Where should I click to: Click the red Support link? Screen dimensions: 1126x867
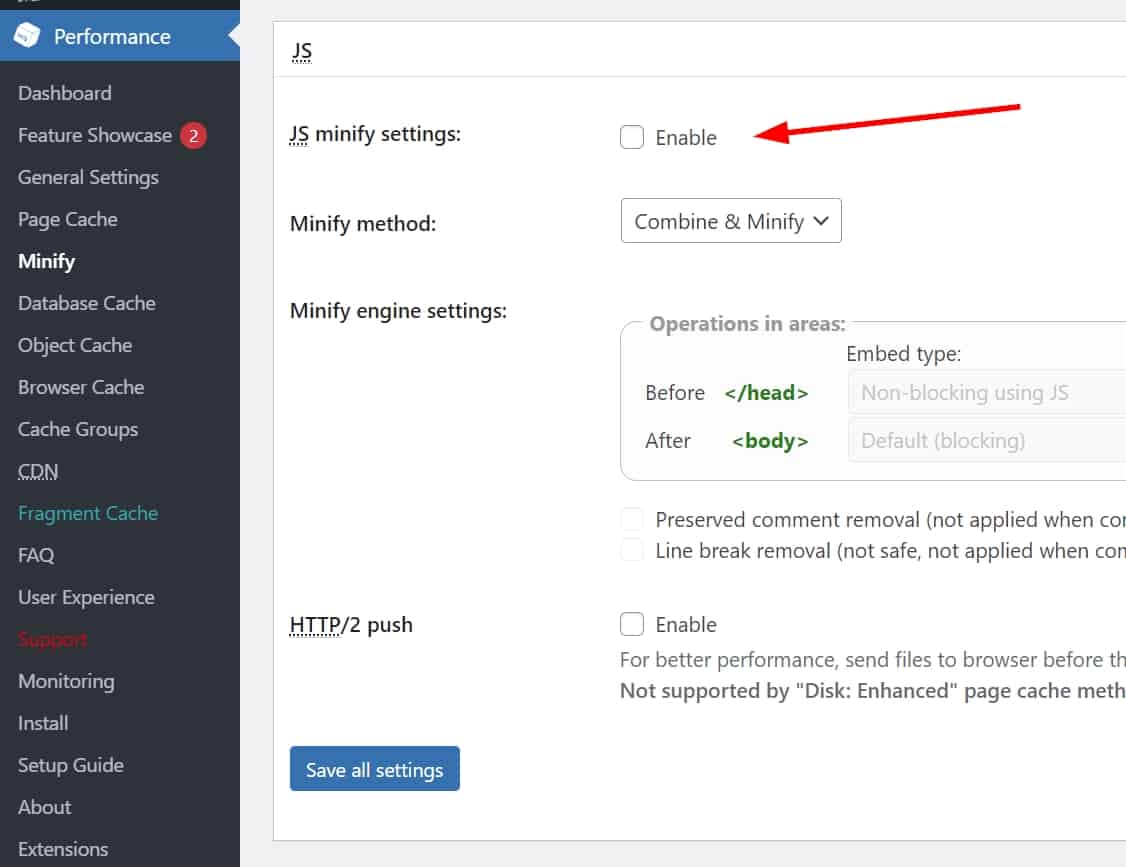(52, 639)
